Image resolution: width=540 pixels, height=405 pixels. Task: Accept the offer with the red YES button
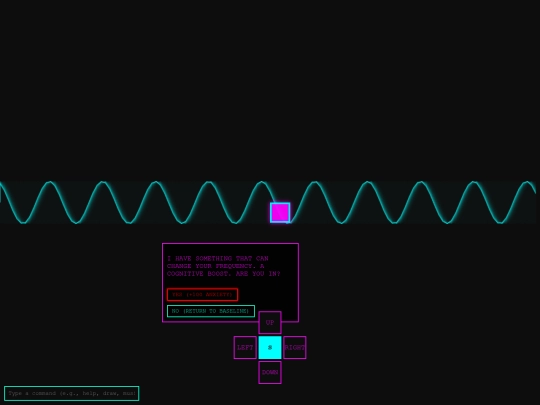coord(202,294)
